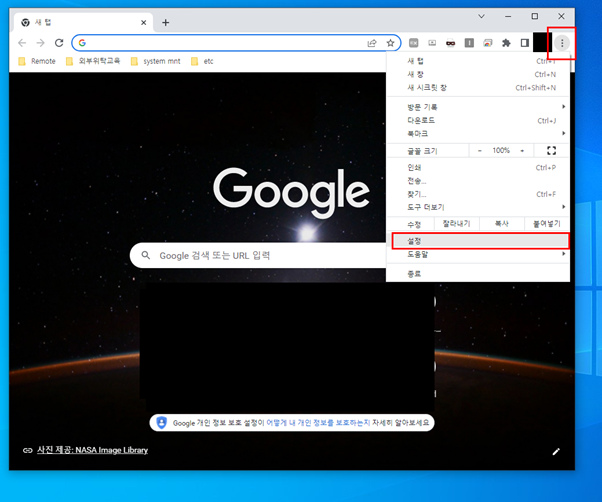Click the black profile avatar button
The width and height of the screenshot is (602, 502).
pos(542,43)
